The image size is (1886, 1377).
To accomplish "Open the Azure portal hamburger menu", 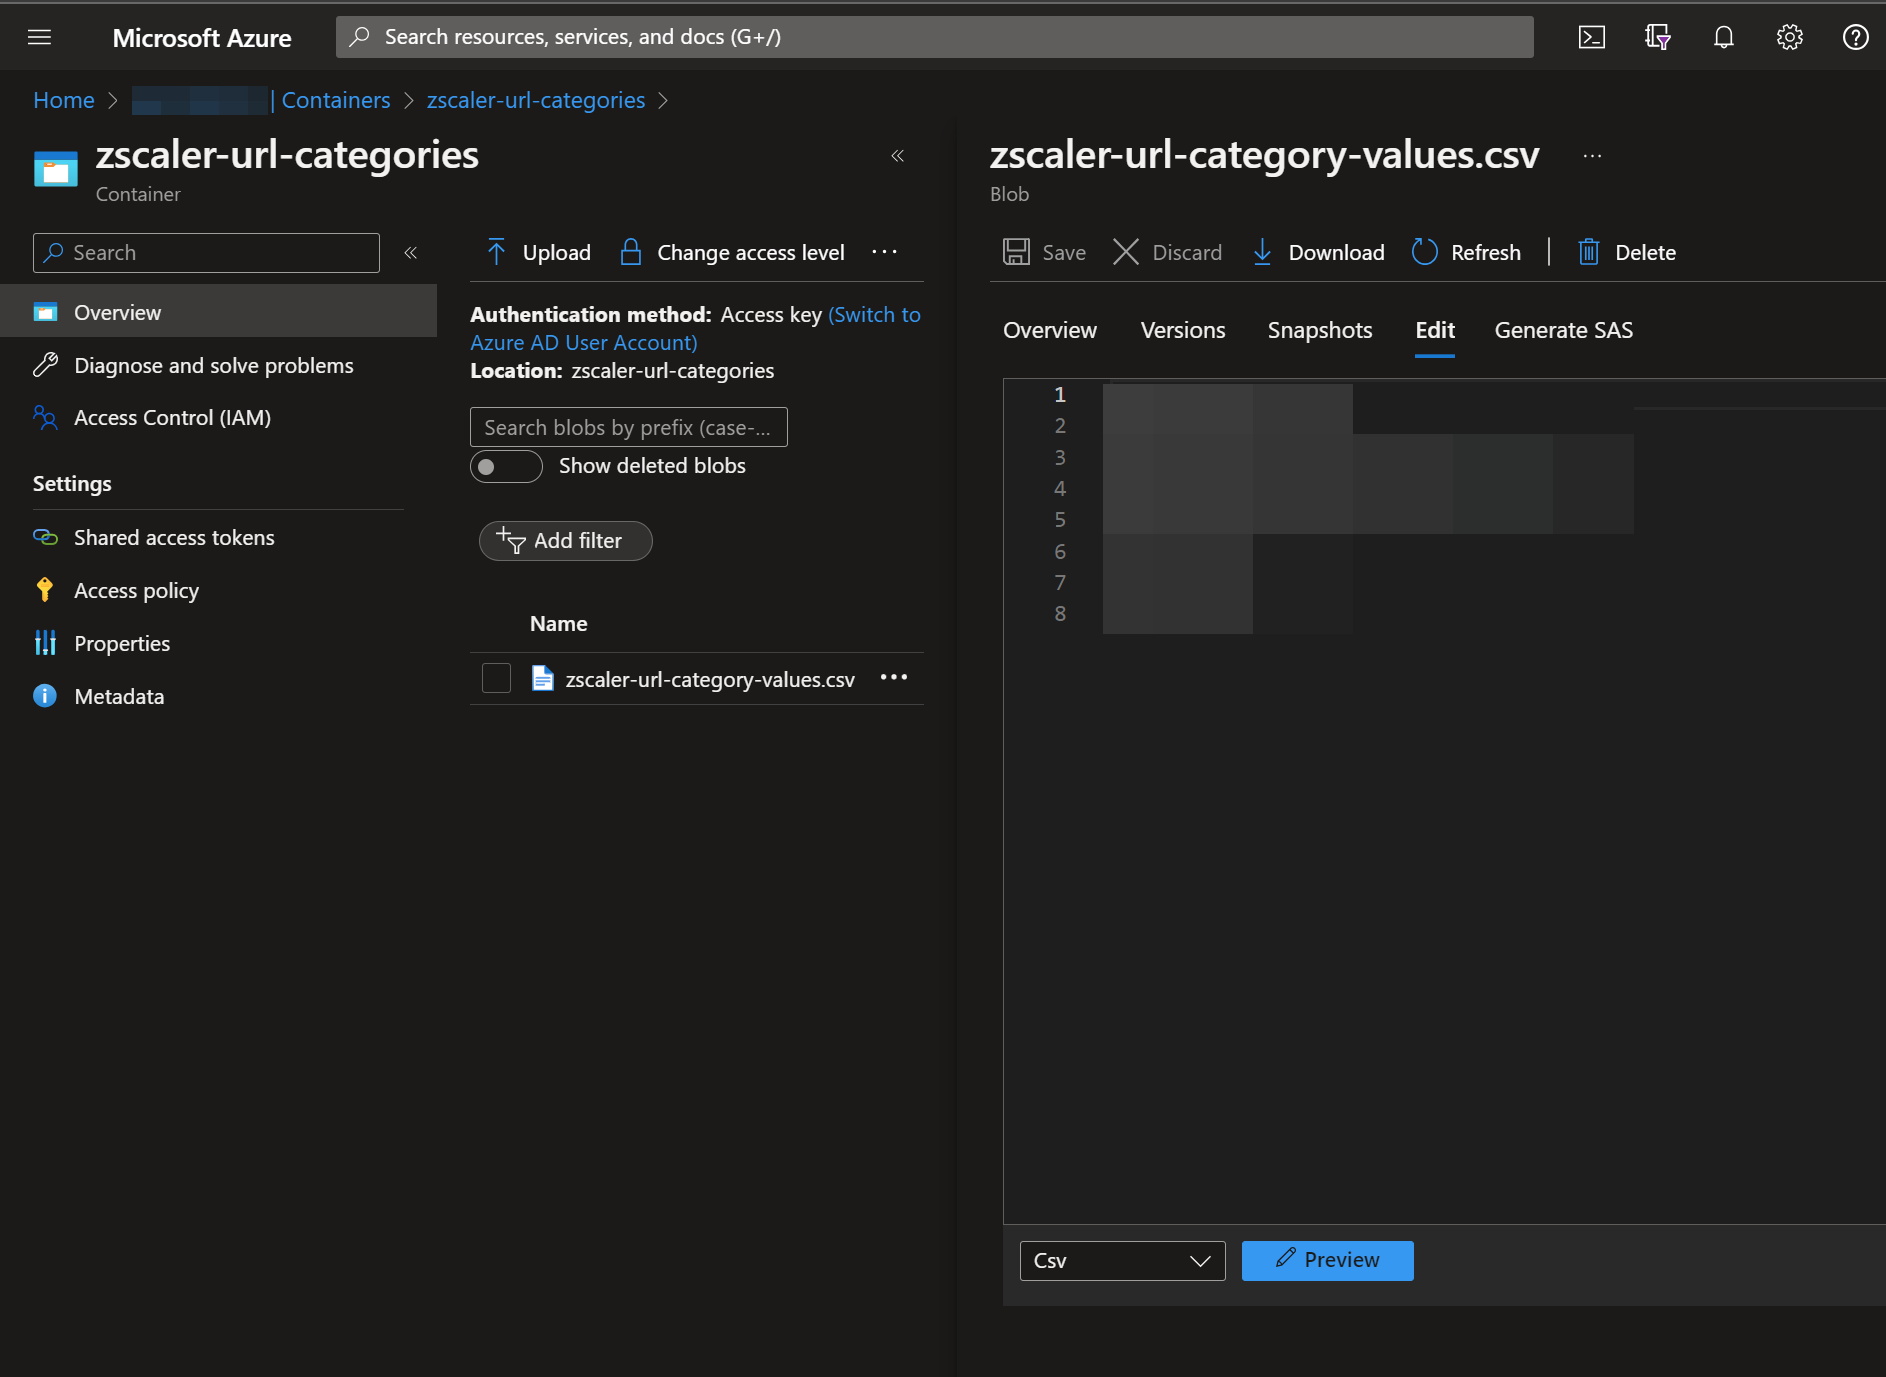I will click(39, 37).
